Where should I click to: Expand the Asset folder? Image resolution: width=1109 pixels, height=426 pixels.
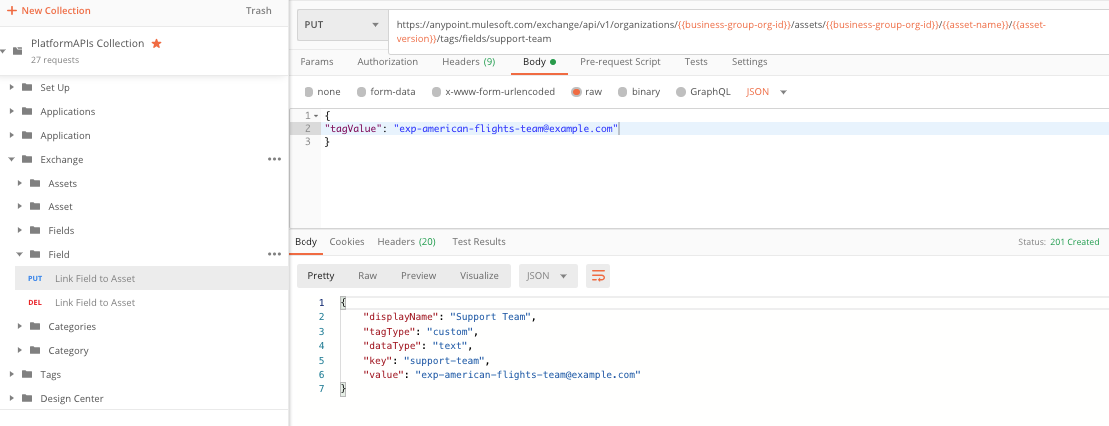pos(19,207)
